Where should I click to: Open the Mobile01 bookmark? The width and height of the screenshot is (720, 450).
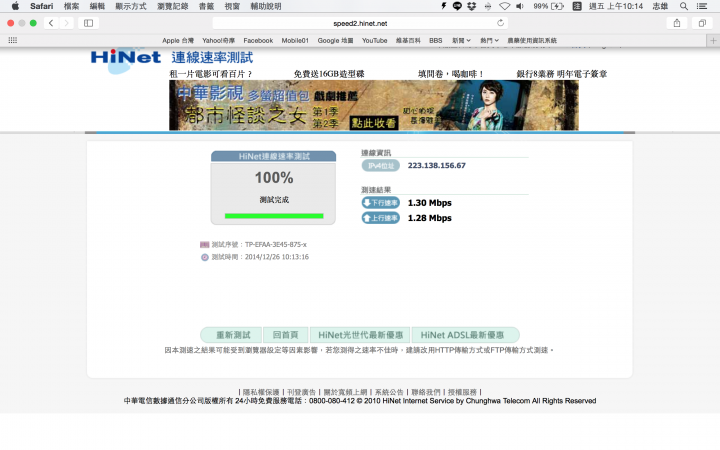[295, 40]
